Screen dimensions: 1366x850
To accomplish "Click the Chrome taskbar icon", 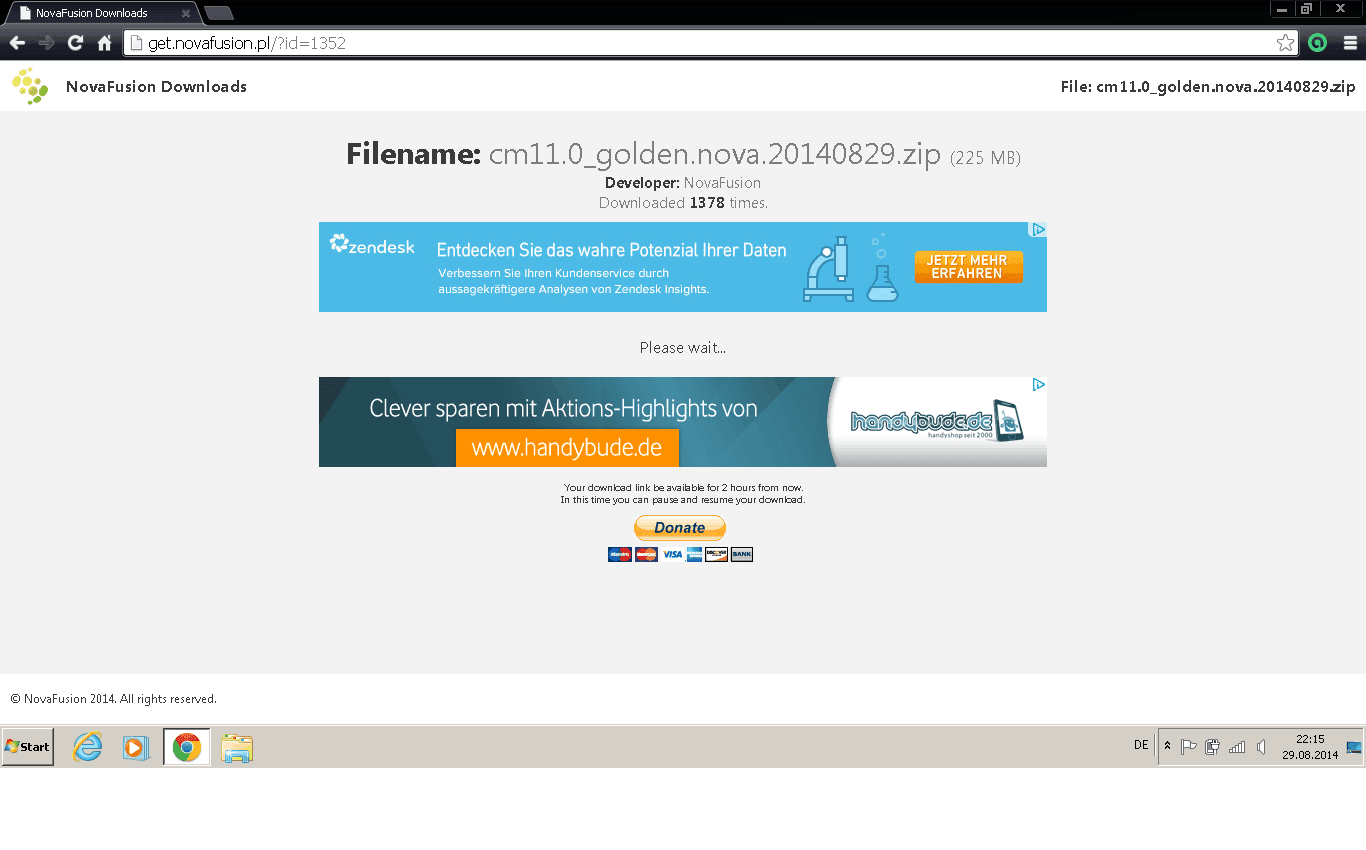I will [187, 747].
